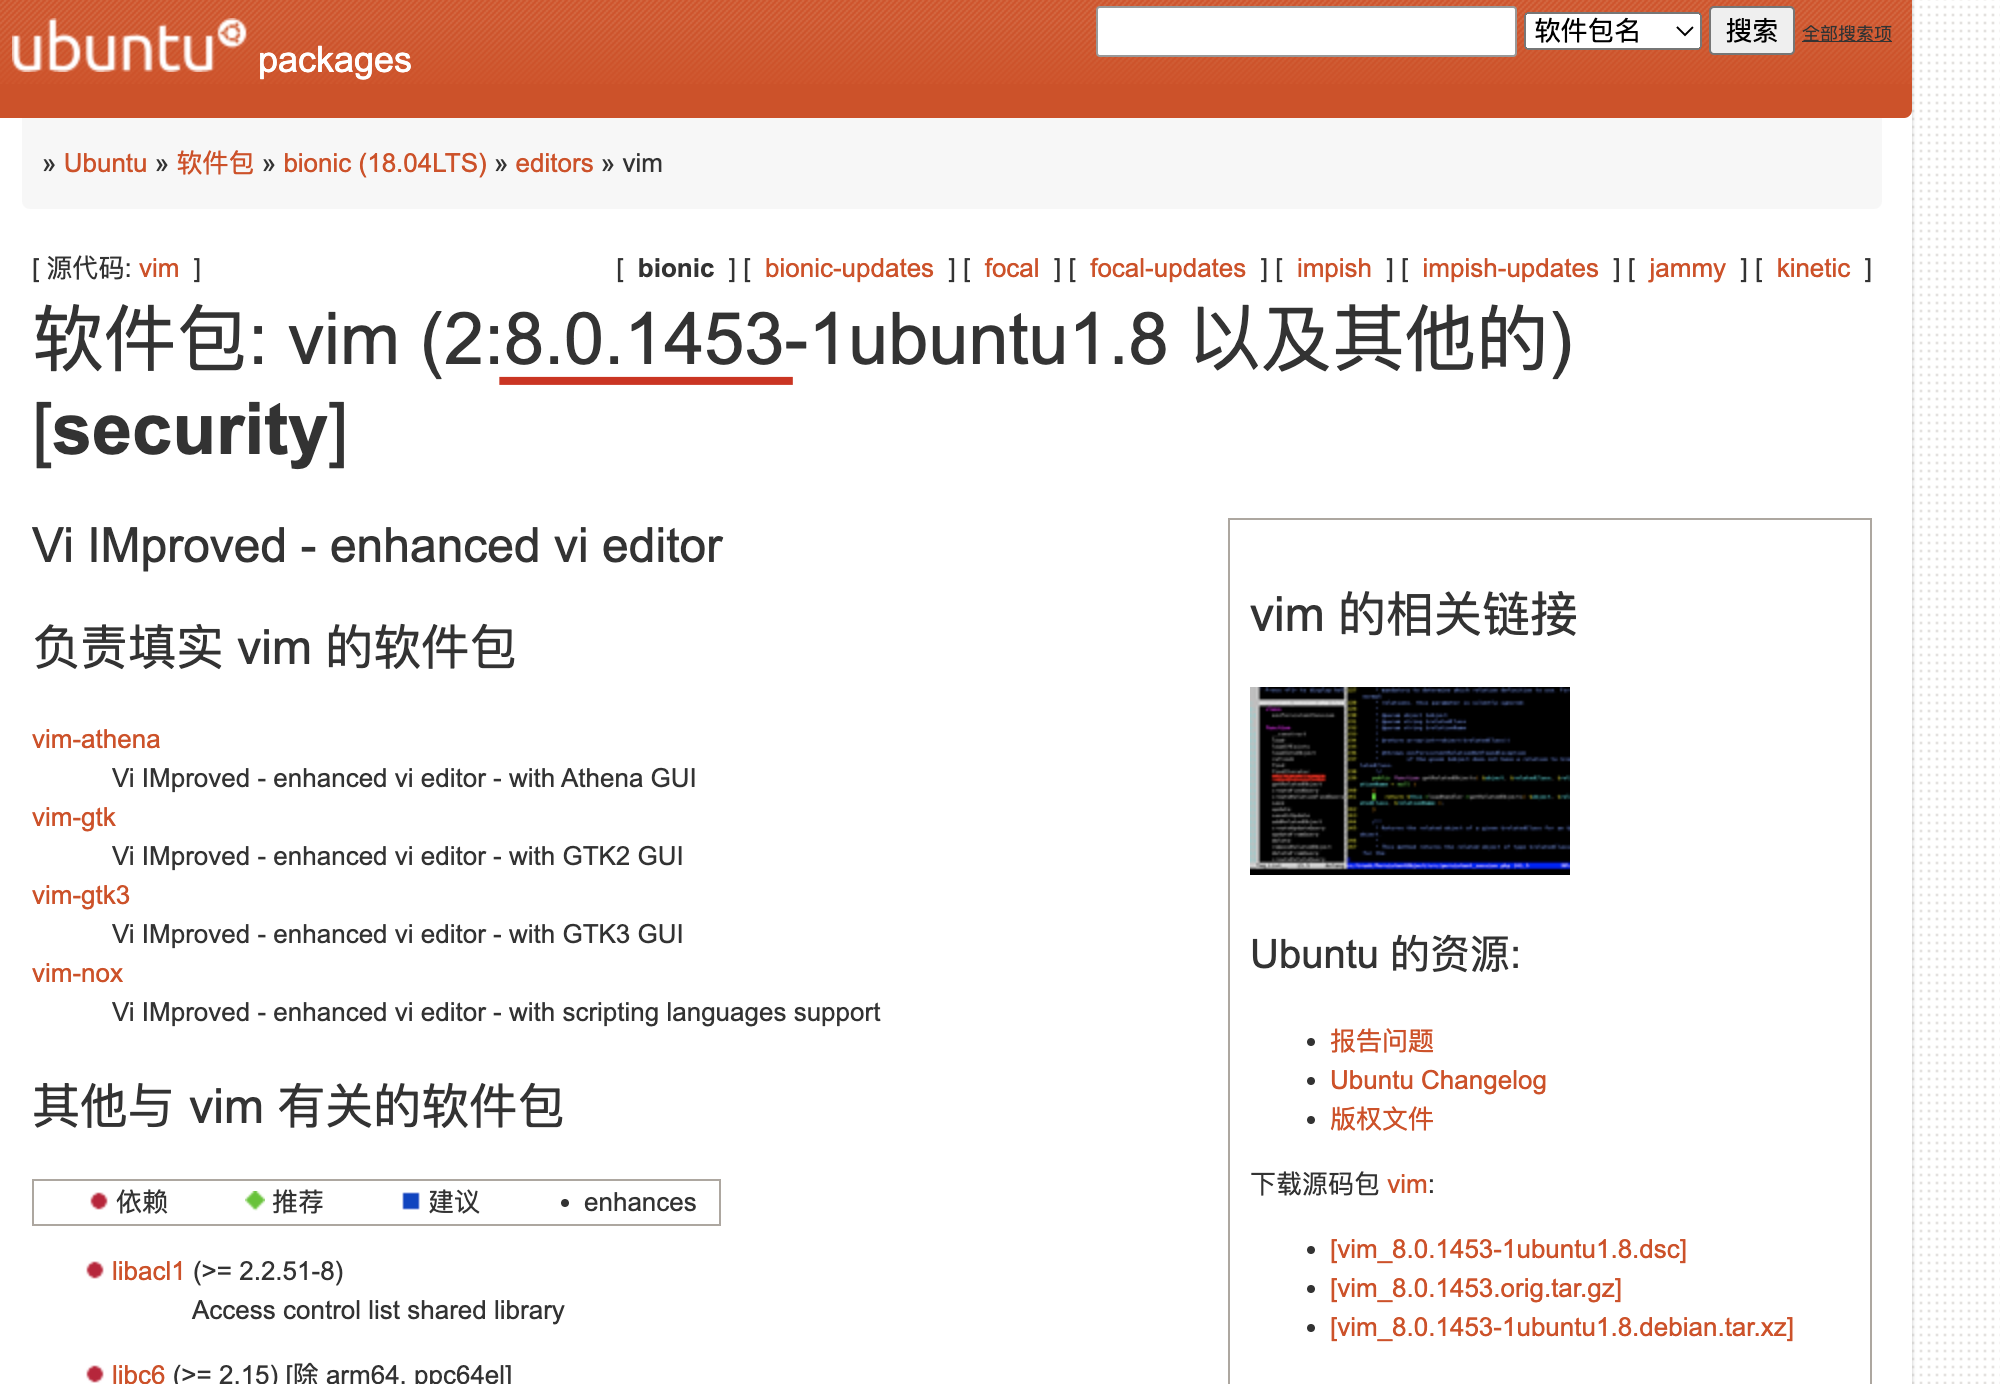Click the red depends legend dot
The image size is (2000, 1384).
click(x=98, y=1200)
